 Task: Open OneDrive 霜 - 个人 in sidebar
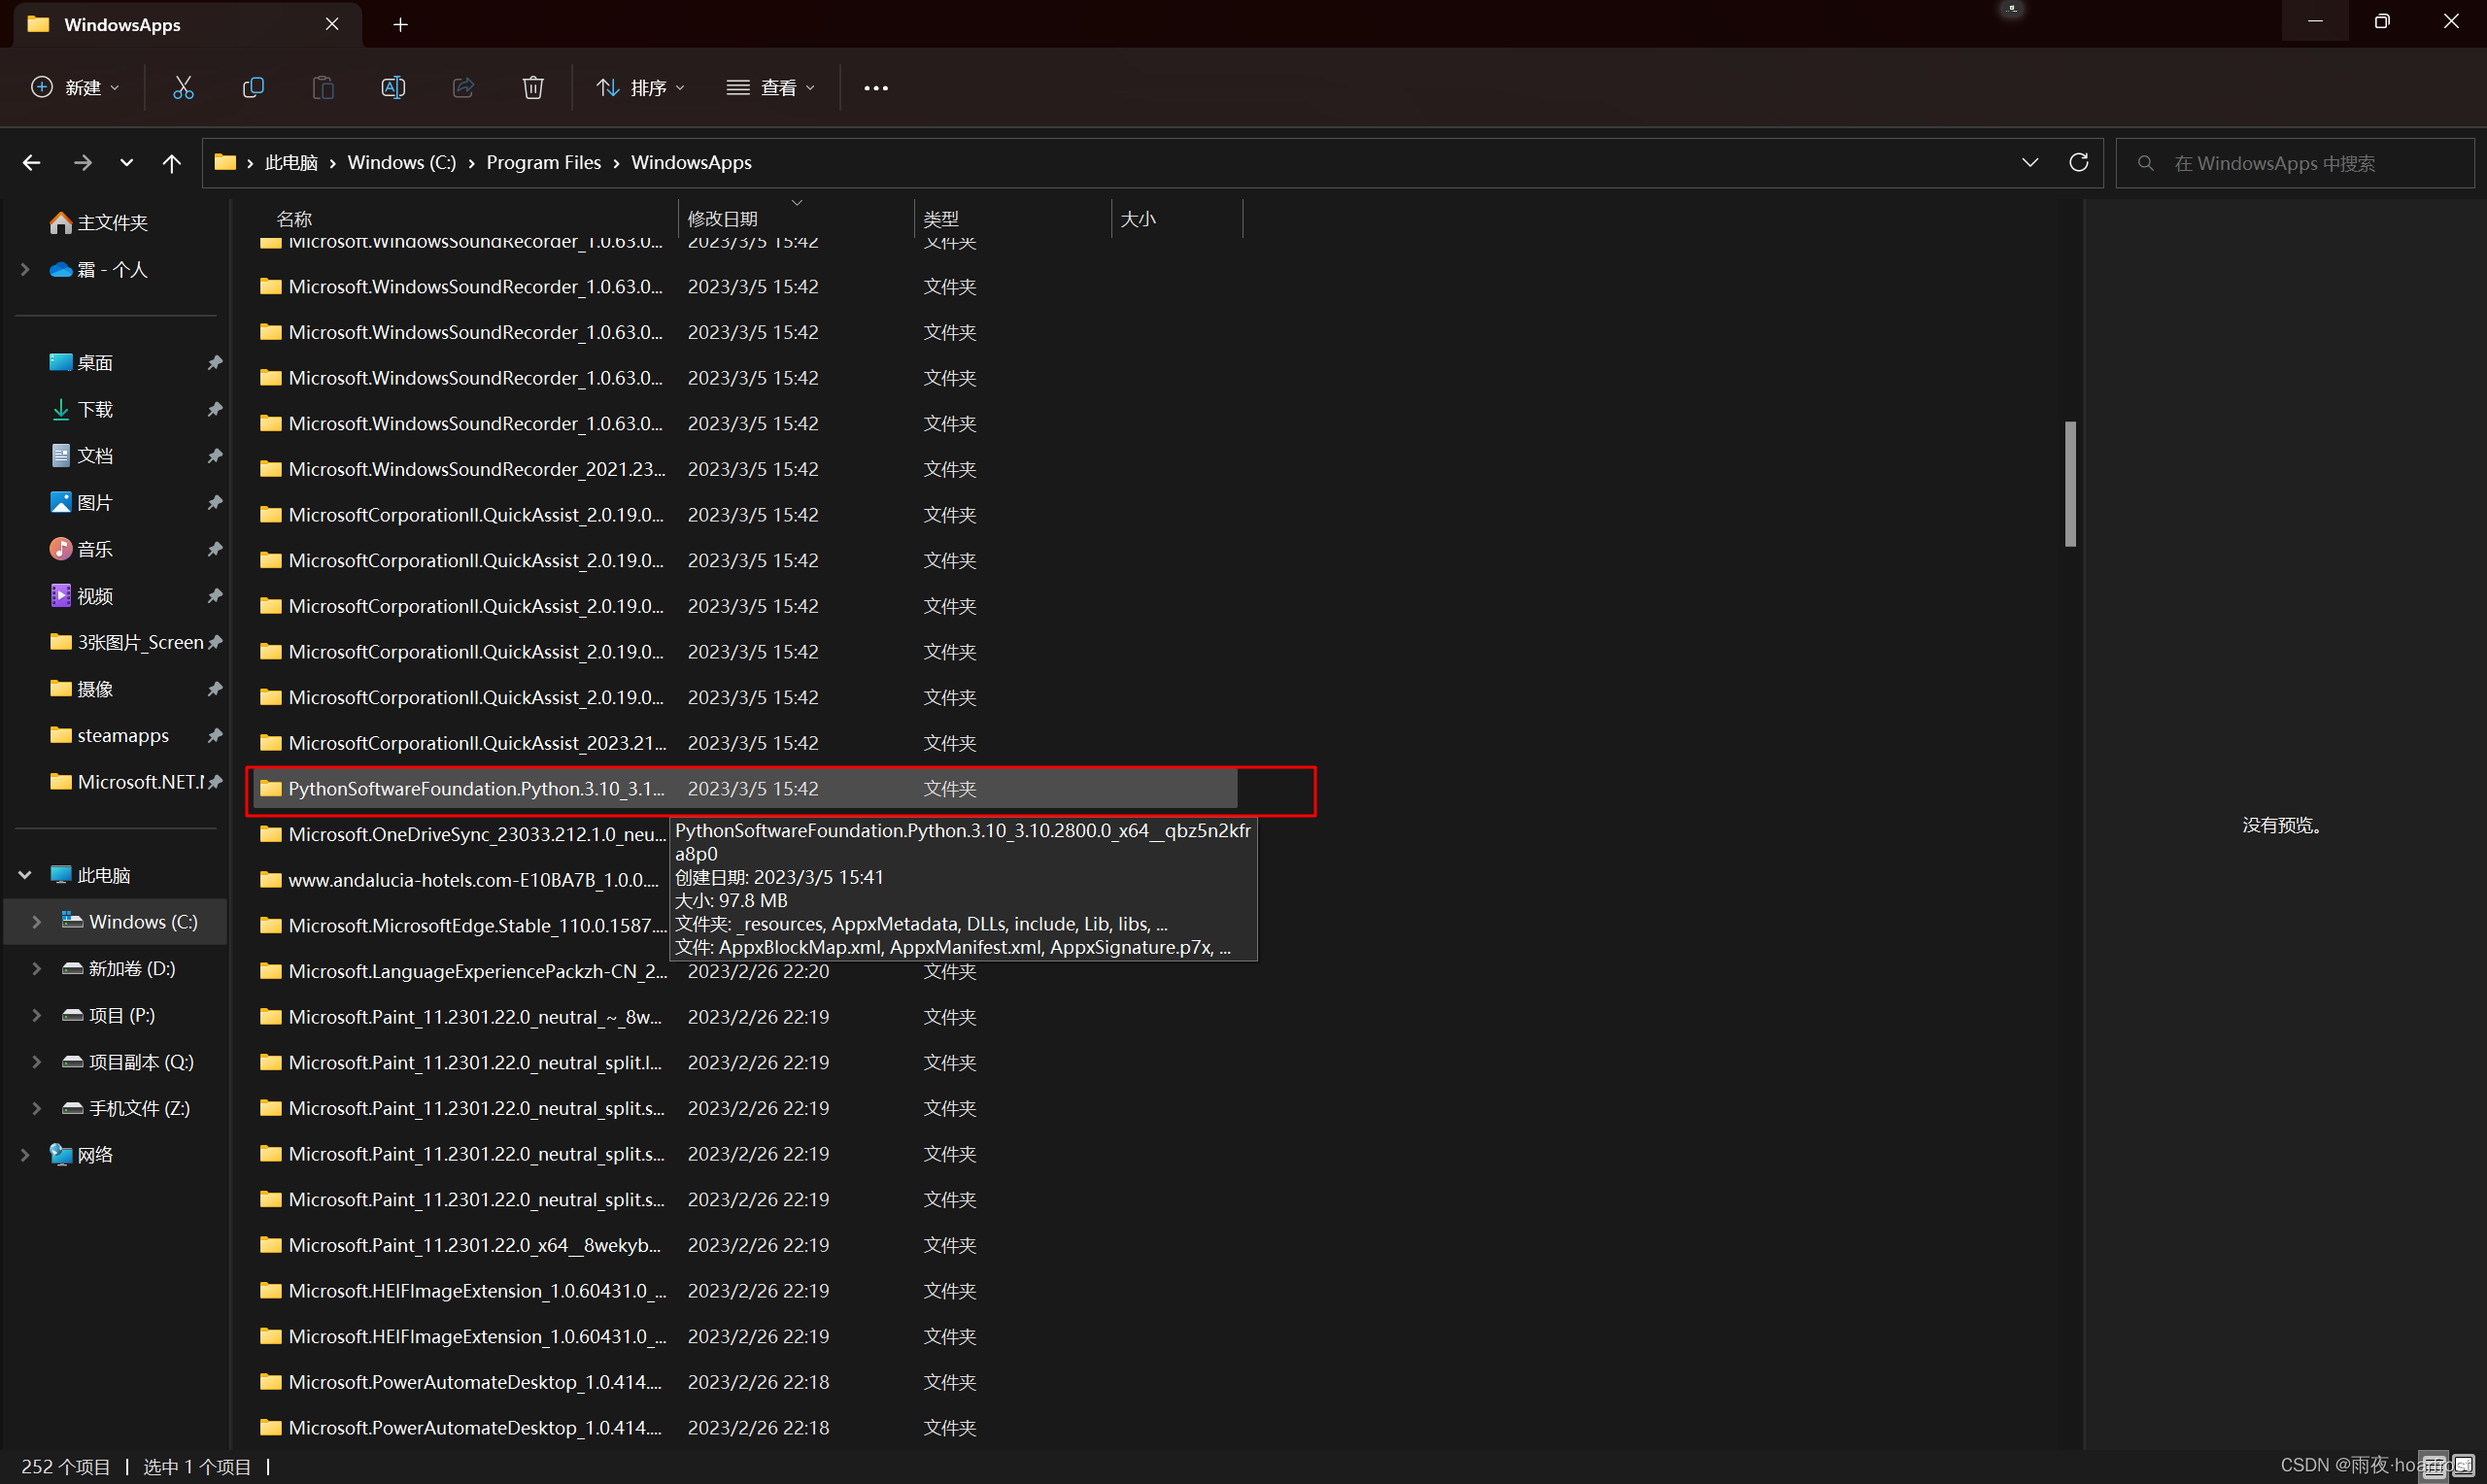tap(99, 269)
